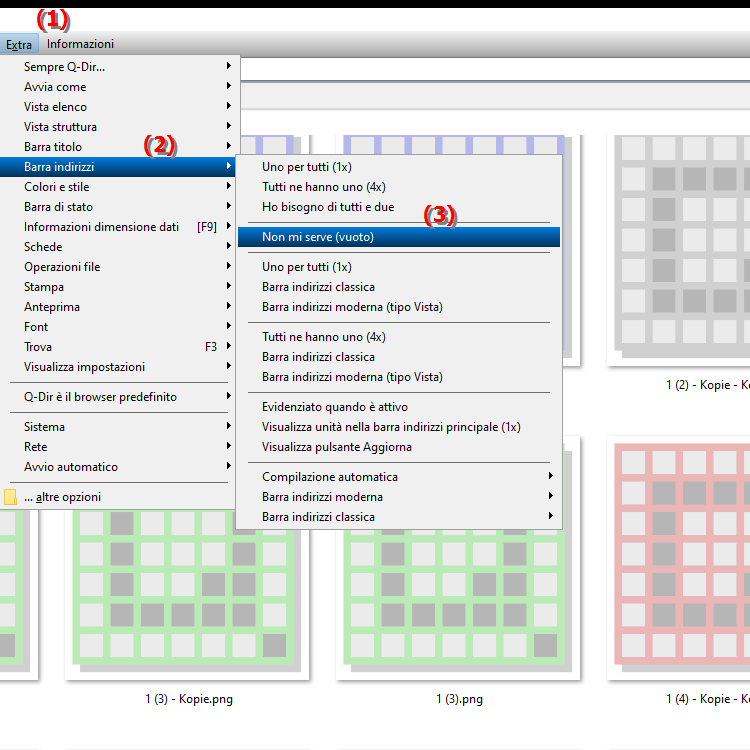This screenshot has height=750, width=750.
Task: Toggle Visualizza pulsante Aggiorna option
Action: coord(336,447)
